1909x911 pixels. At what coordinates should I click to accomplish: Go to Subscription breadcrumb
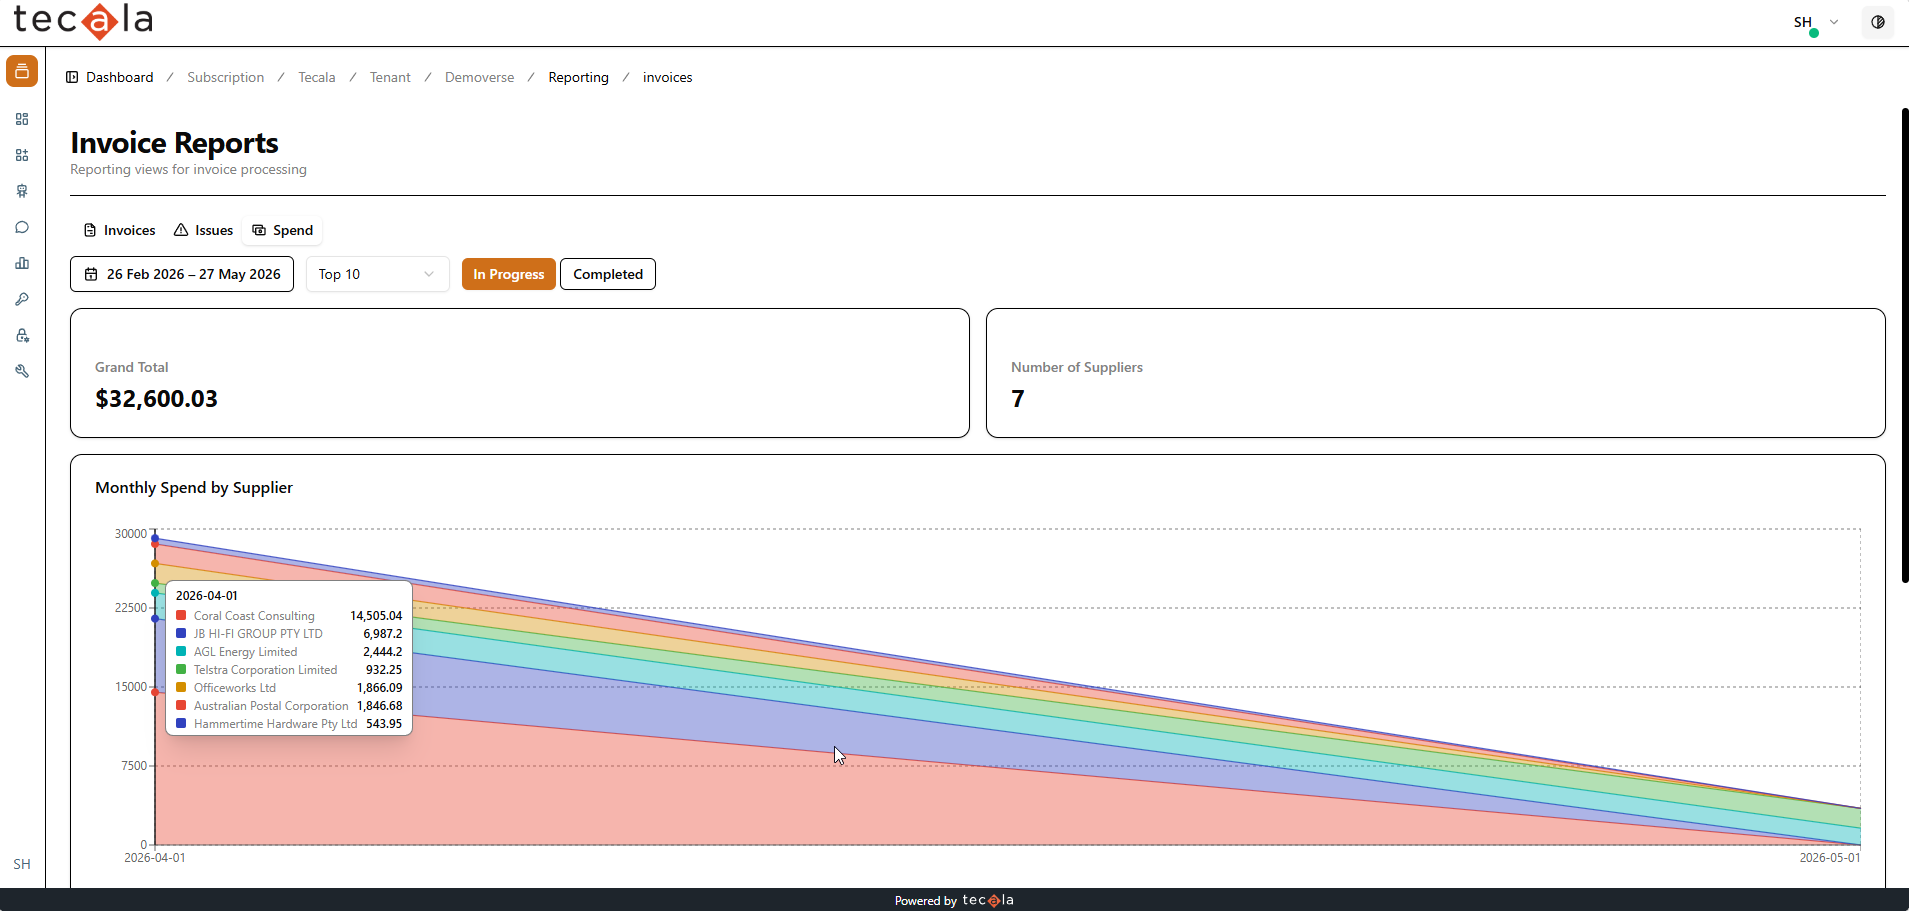tap(226, 77)
